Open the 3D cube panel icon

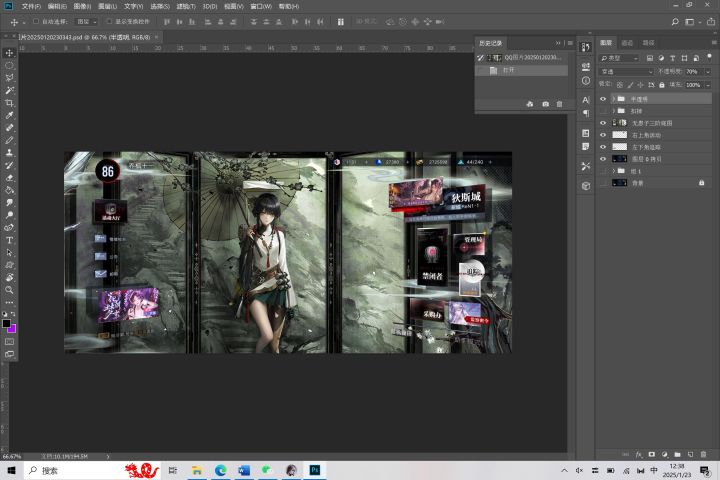pyautogui.click(x=585, y=186)
